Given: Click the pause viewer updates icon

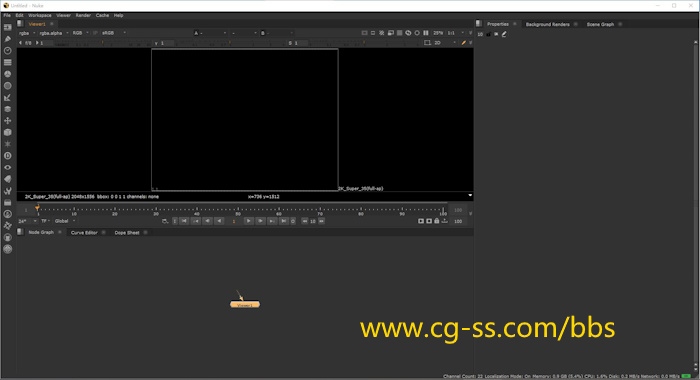Looking at the screenshot, I should [x=425, y=33].
